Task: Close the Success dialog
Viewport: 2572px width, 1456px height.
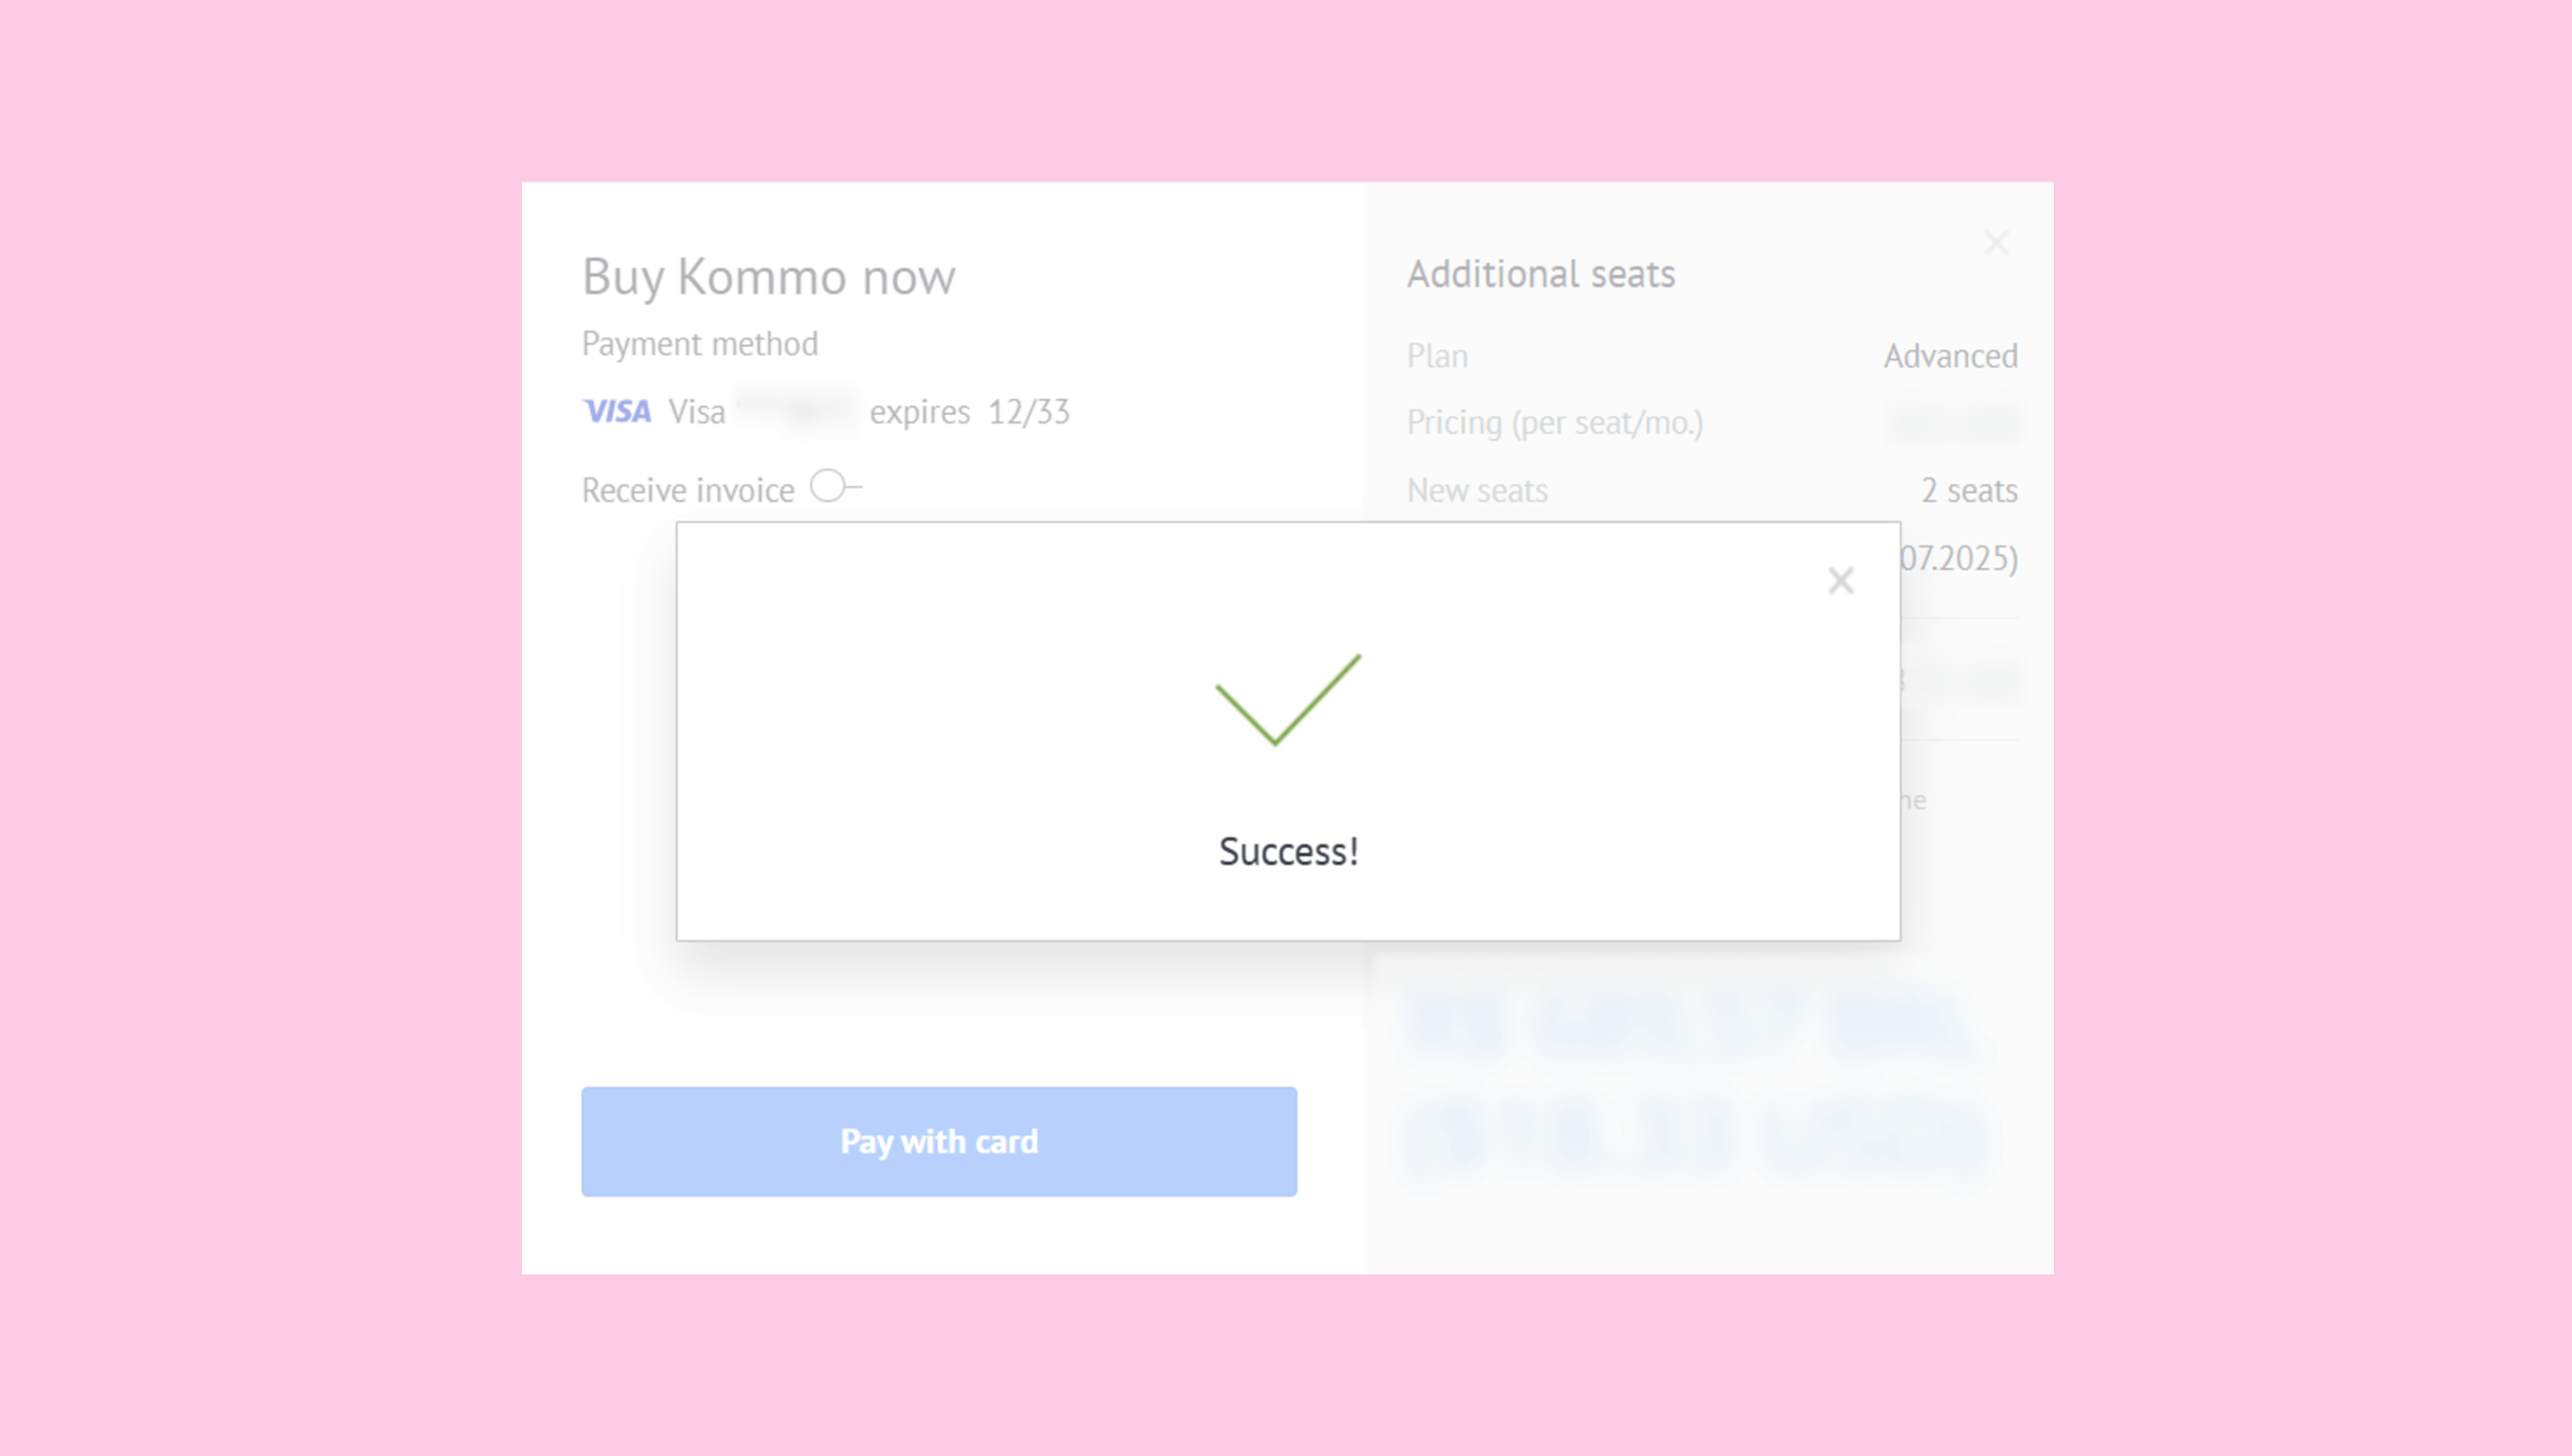Action: click(1840, 581)
